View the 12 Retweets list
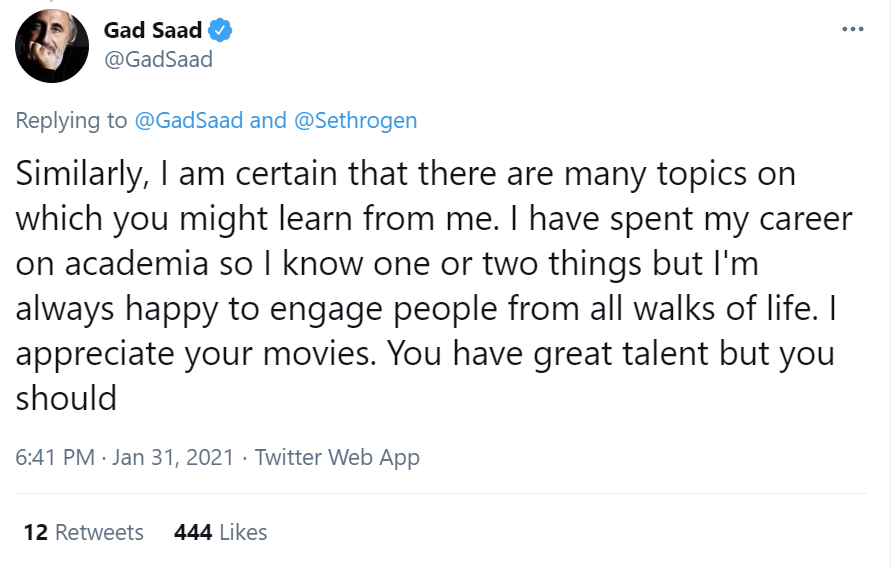The height and width of the screenshot is (569, 892). [83, 532]
